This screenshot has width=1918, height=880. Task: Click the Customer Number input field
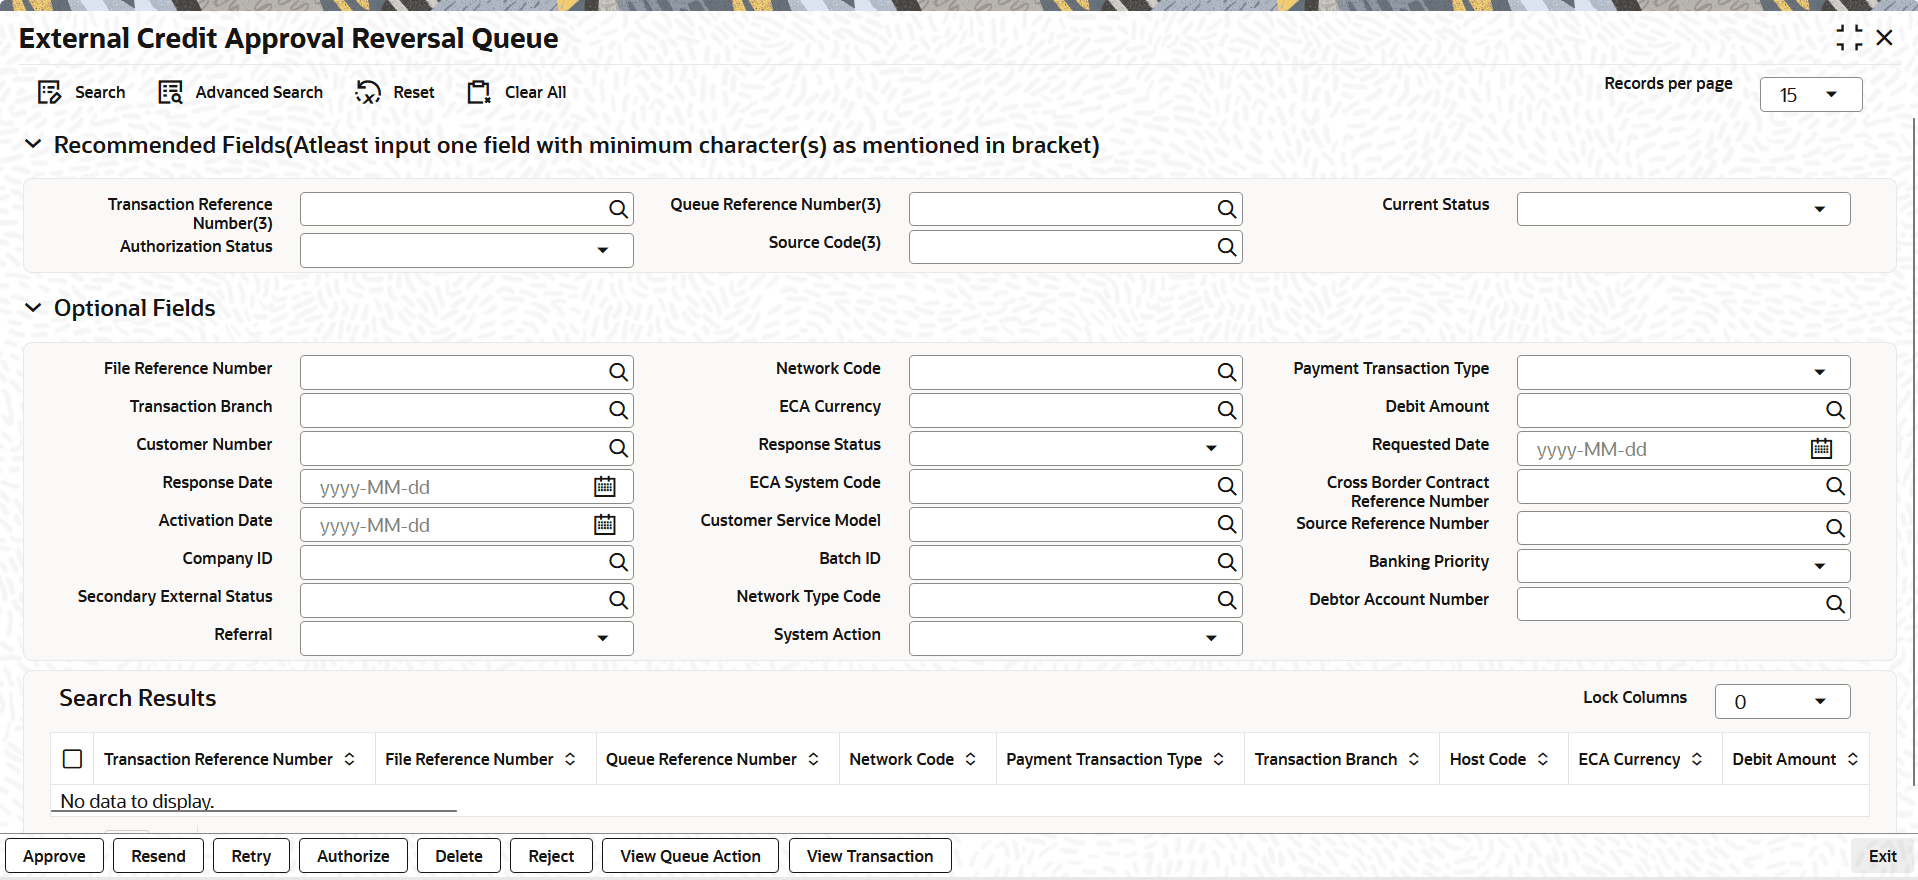(452, 448)
